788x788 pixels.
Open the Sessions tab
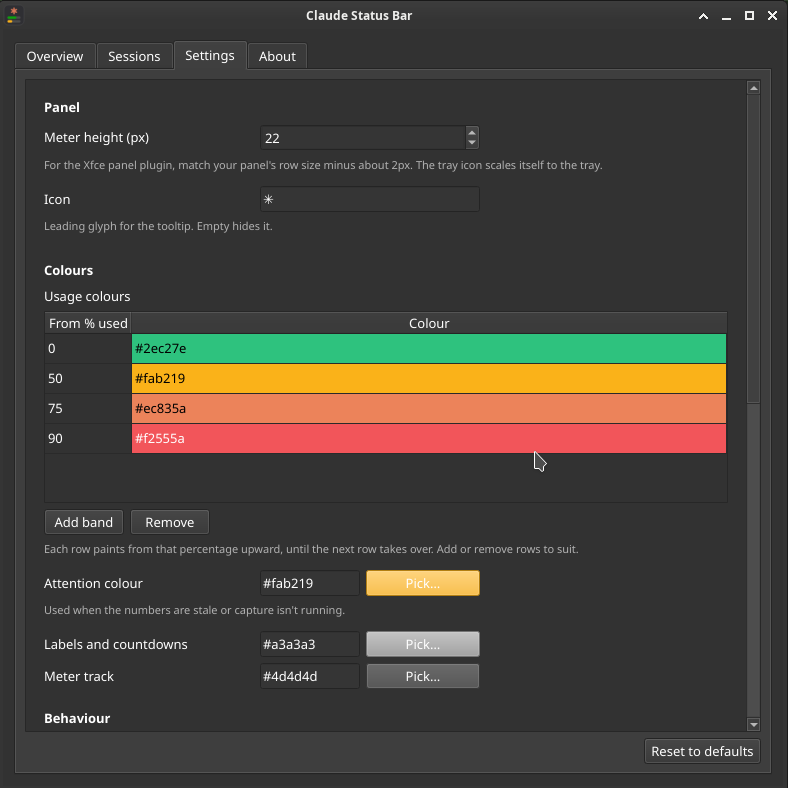134,56
